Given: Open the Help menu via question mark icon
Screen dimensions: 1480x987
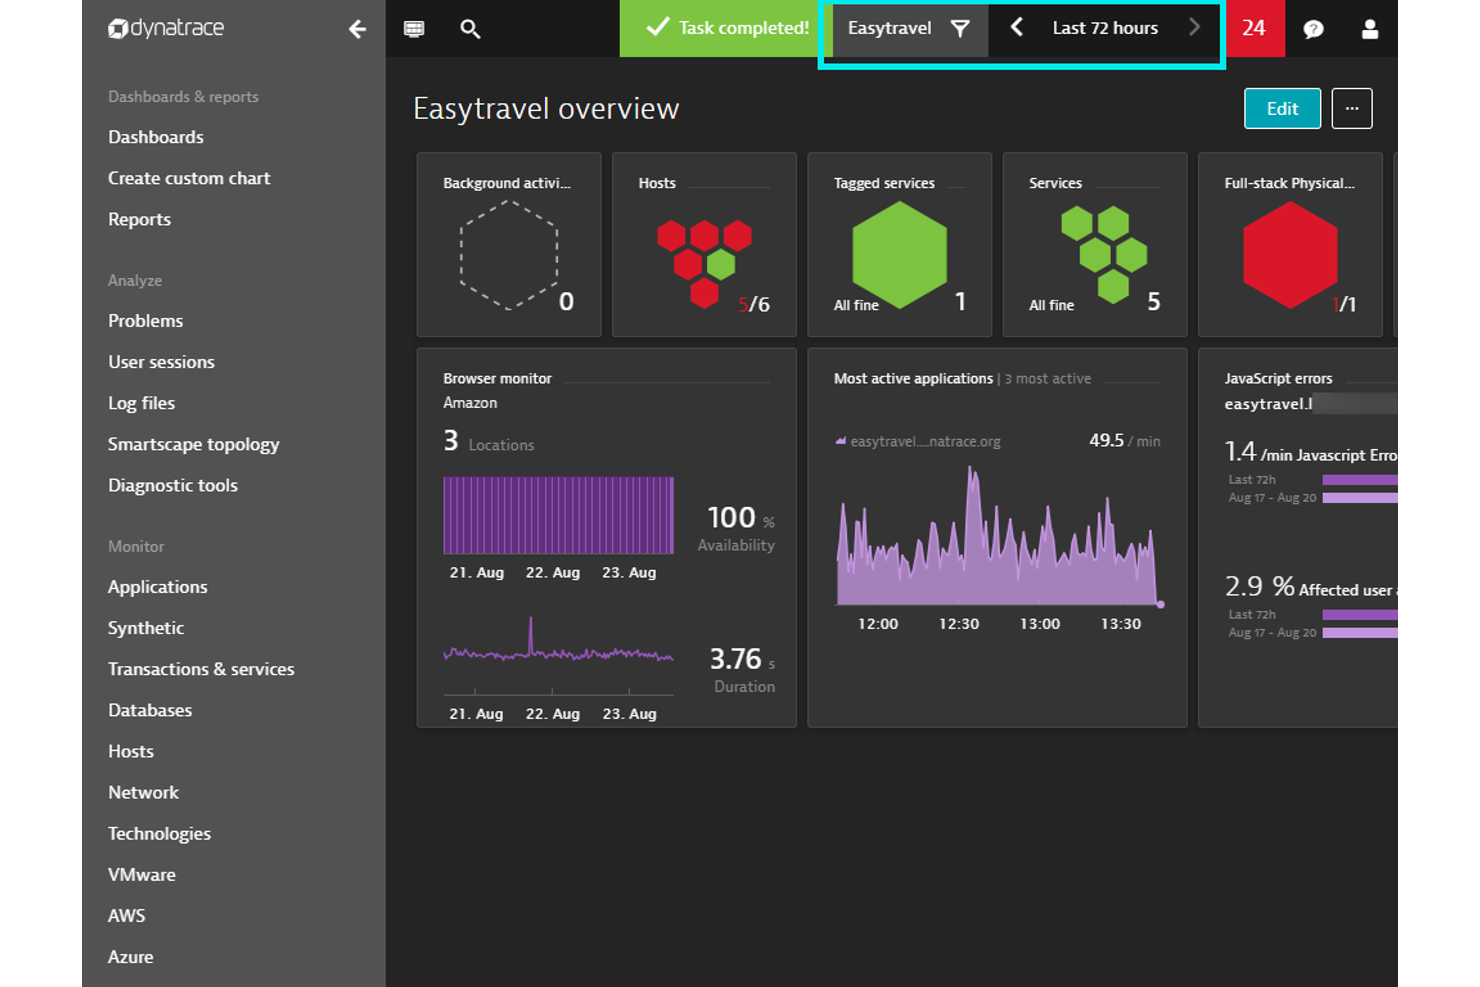Looking at the screenshot, I should 1313,28.
